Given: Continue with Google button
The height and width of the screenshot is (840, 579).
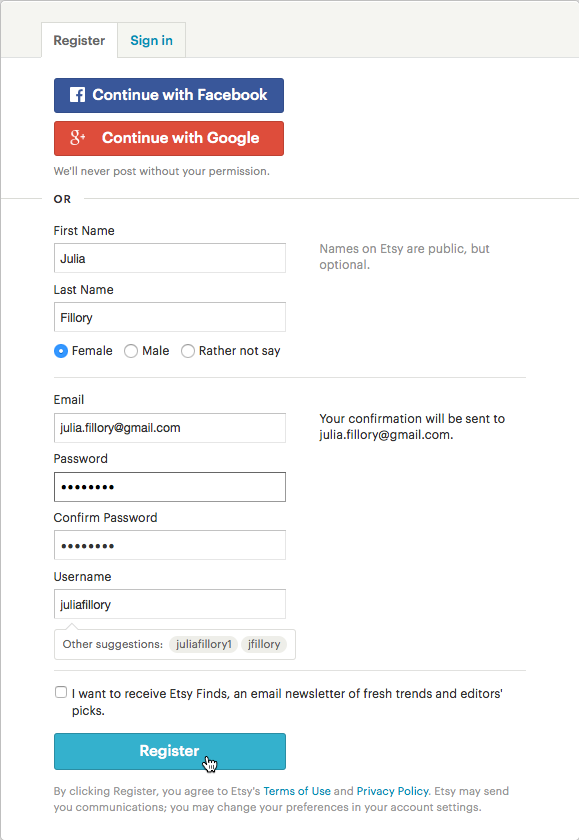Looking at the screenshot, I should 169,138.
